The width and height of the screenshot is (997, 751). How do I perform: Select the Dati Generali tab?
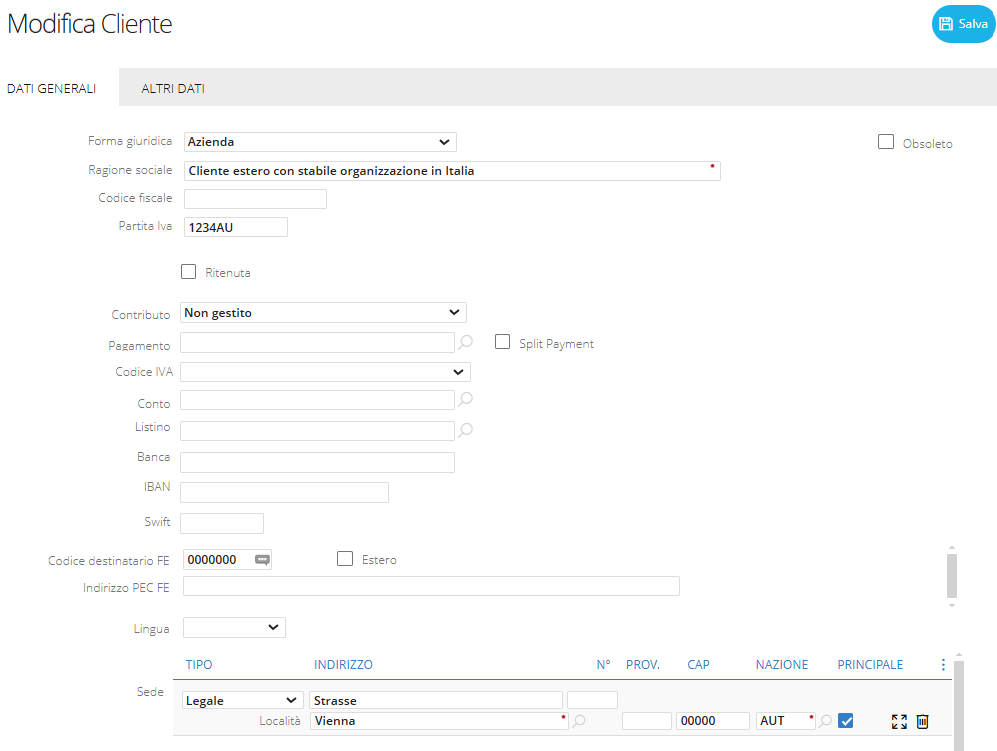[51, 89]
